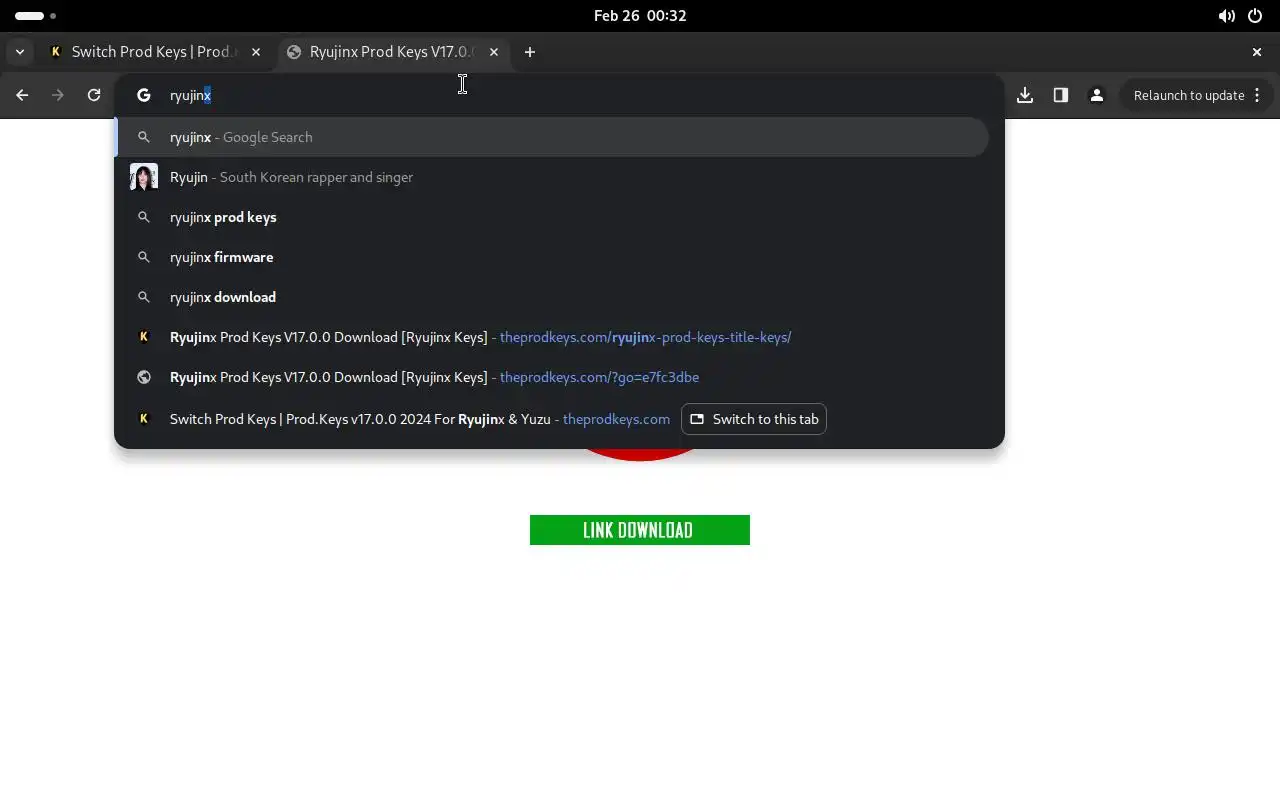
Task: Close the Ryujinx Prod Keys tab
Action: (x=493, y=52)
